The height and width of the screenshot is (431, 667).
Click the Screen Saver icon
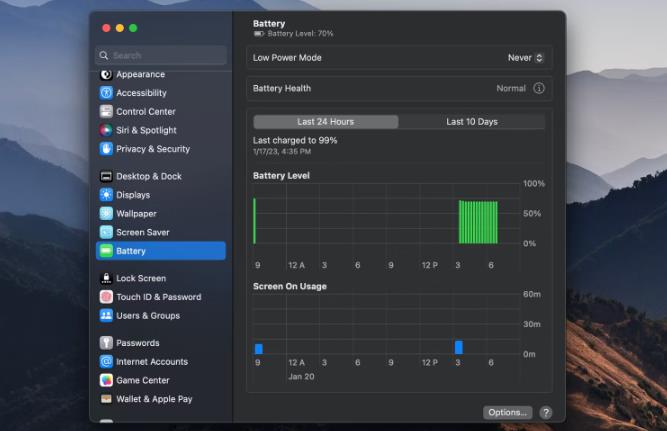pos(106,232)
